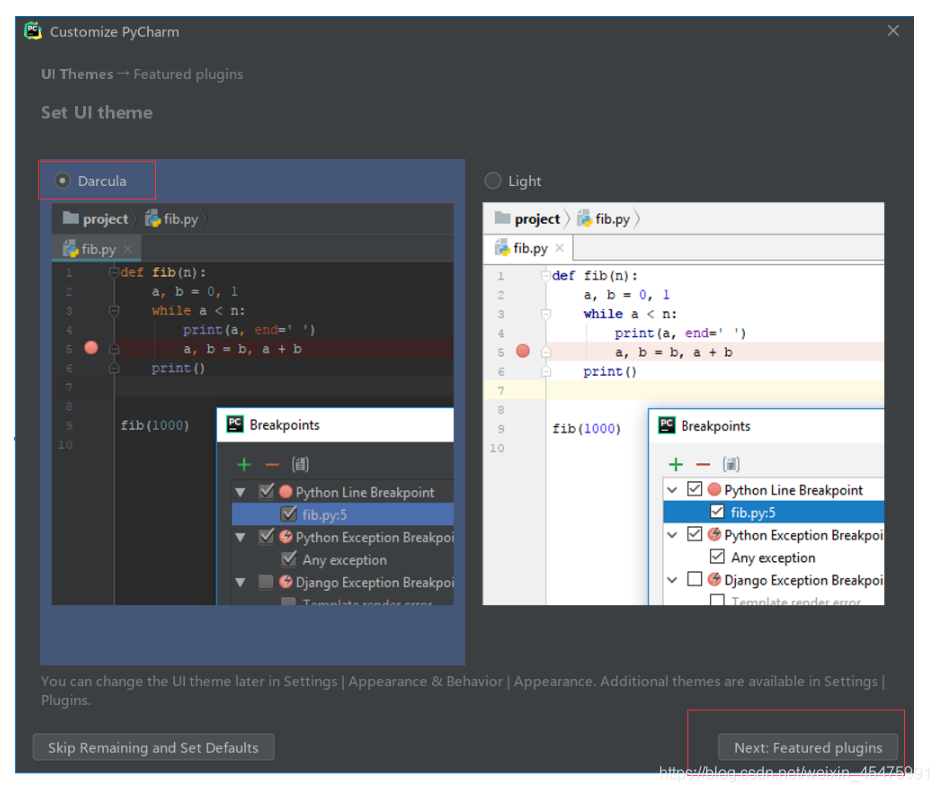Select the fib.py tab in Light preview

528,248
